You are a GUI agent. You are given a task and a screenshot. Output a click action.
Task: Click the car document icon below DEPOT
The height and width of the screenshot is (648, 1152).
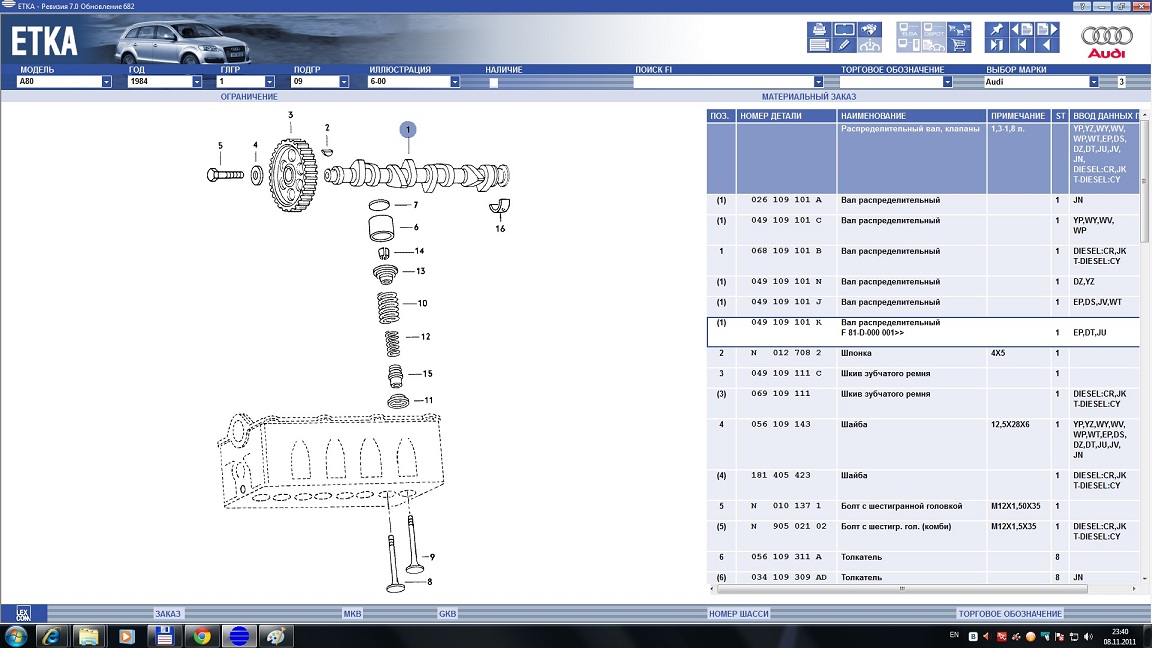pyautogui.click(x=934, y=45)
